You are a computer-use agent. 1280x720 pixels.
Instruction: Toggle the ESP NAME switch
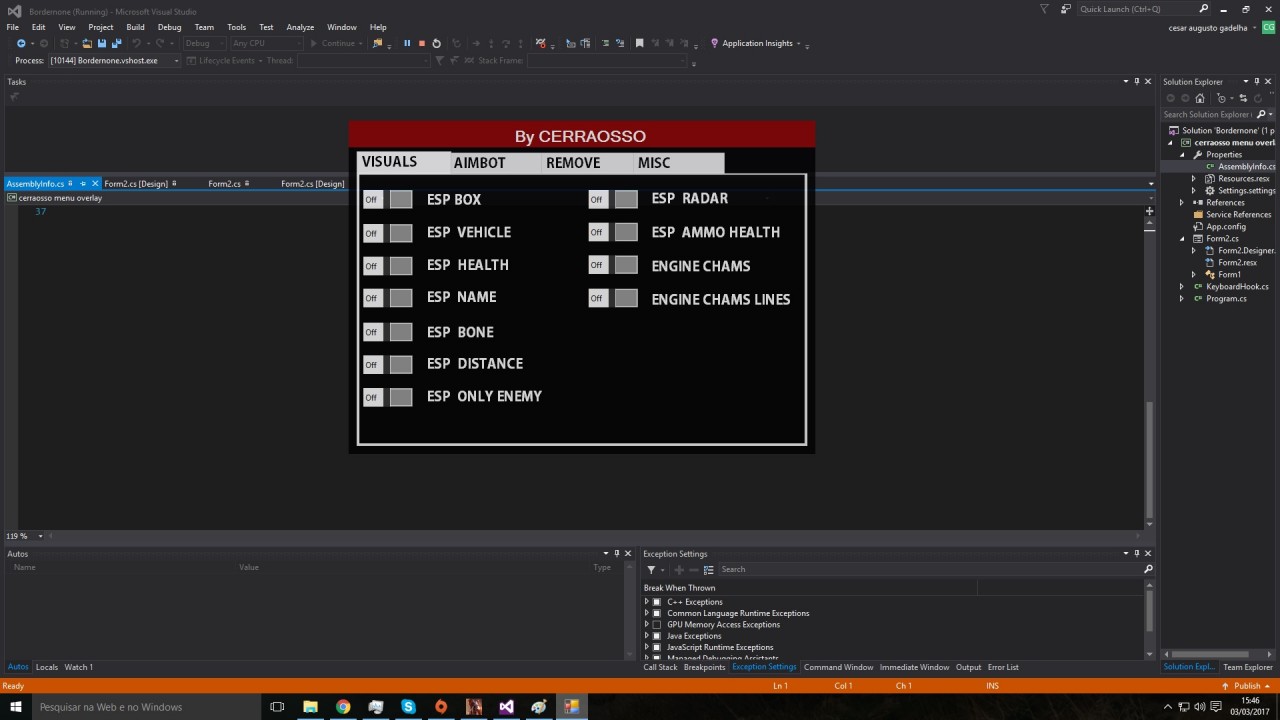387,298
